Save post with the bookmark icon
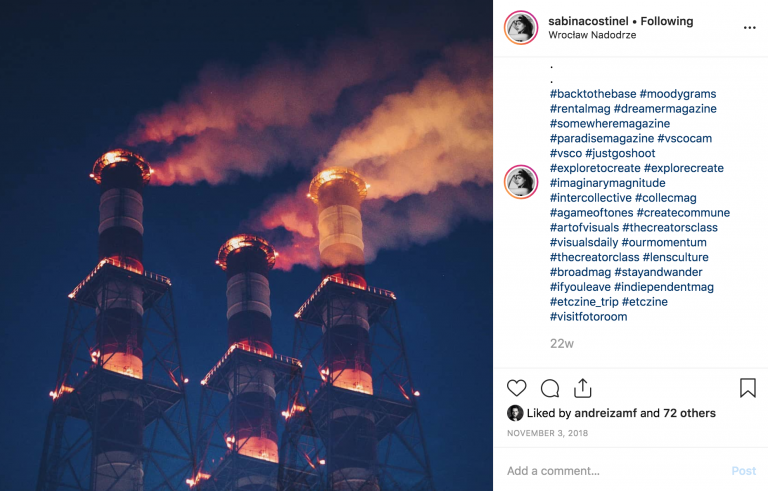Image resolution: width=768 pixels, height=491 pixels. click(747, 388)
